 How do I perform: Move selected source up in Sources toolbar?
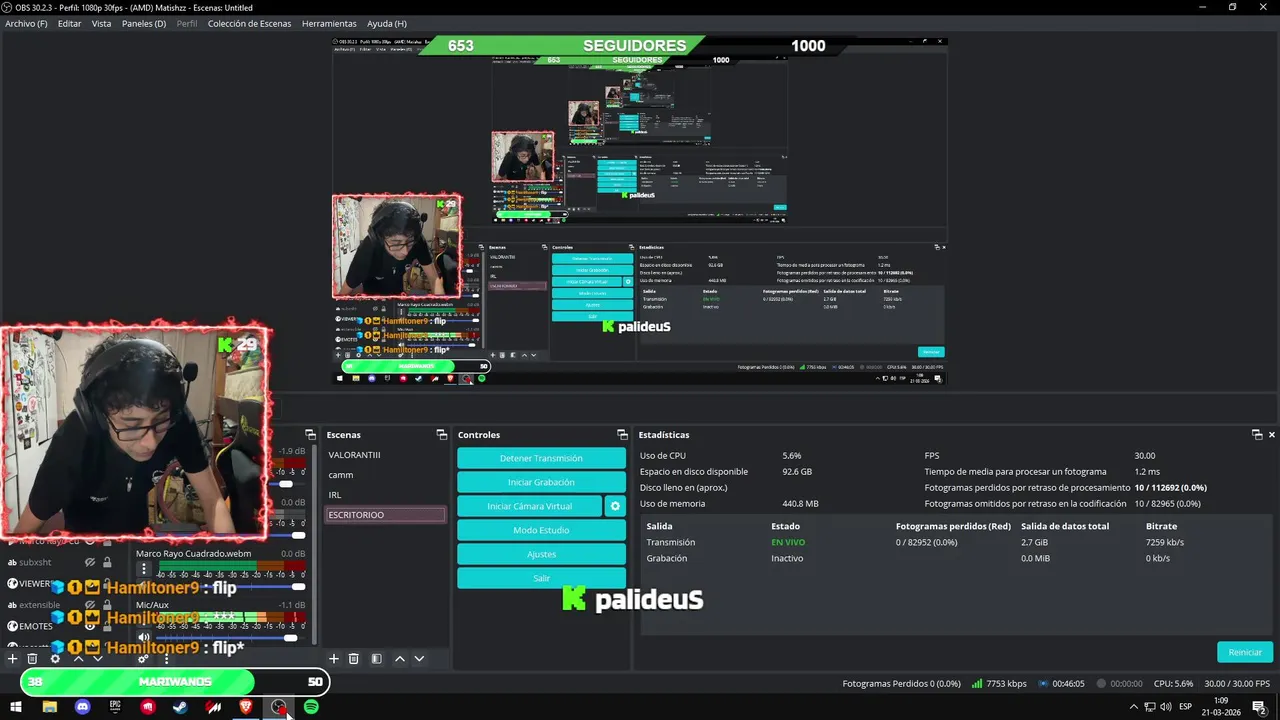[x=78, y=658]
